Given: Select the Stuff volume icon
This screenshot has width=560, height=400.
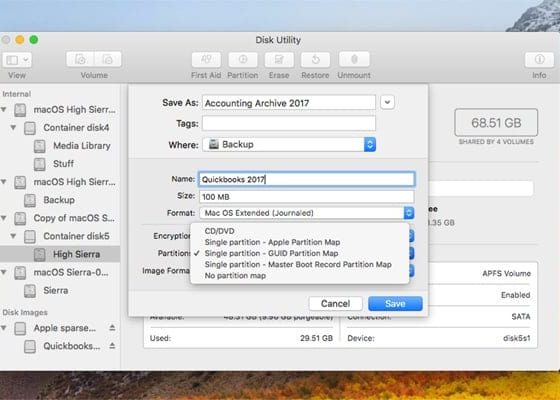Looking at the screenshot, I should [x=40, y=164].
